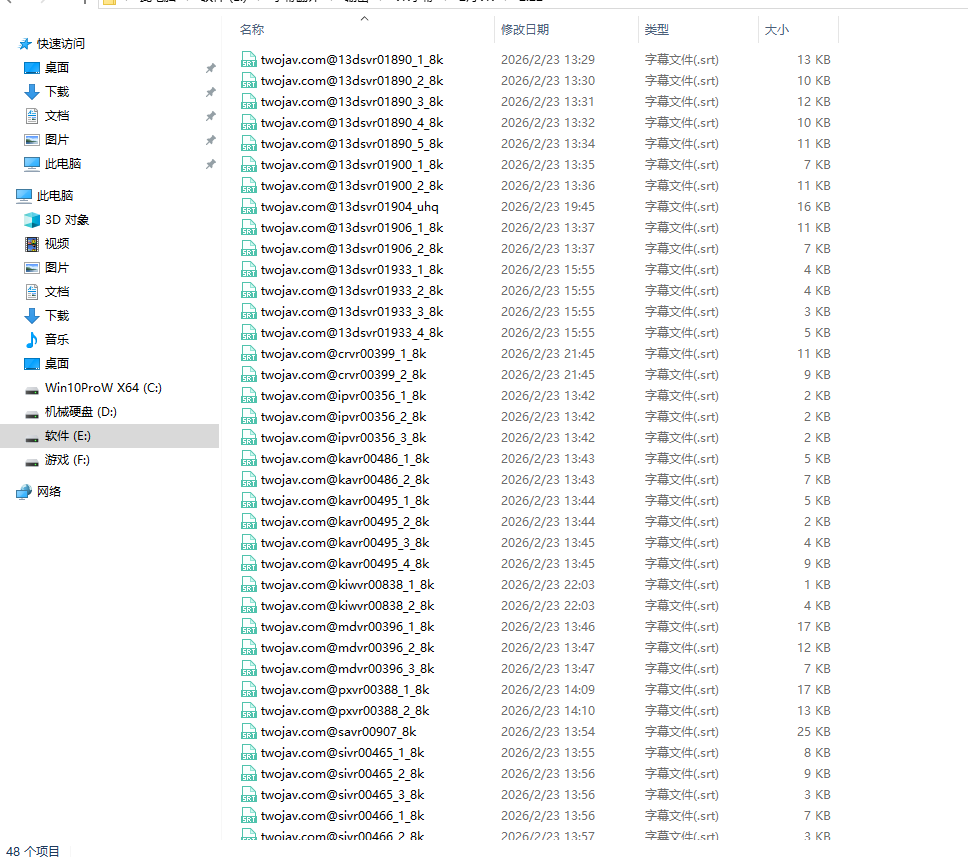Click the Quick access star icon

click(x=25, y=44)
